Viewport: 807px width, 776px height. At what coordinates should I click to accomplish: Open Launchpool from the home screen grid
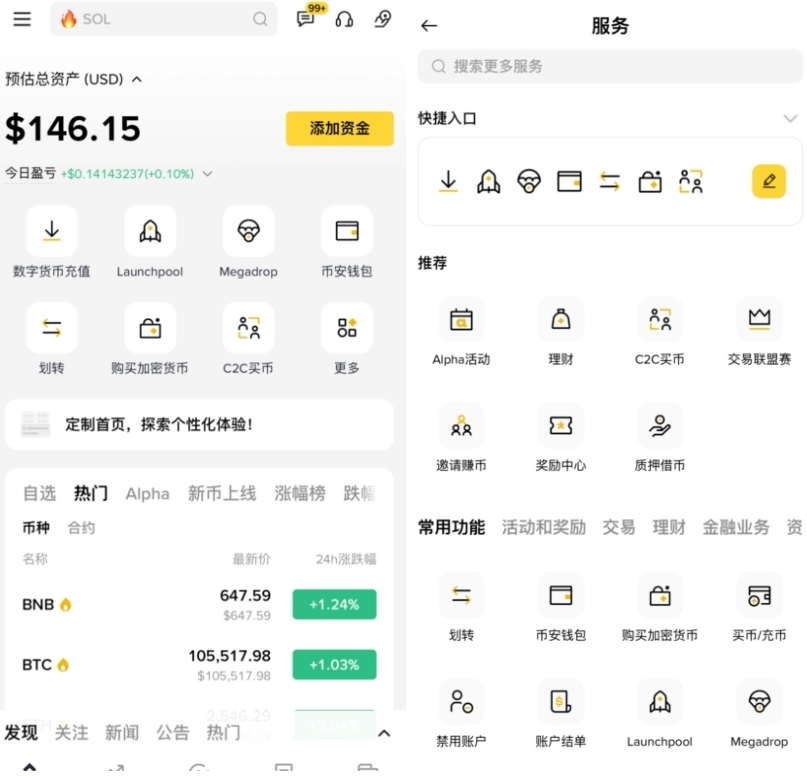[x=150, y=231]
